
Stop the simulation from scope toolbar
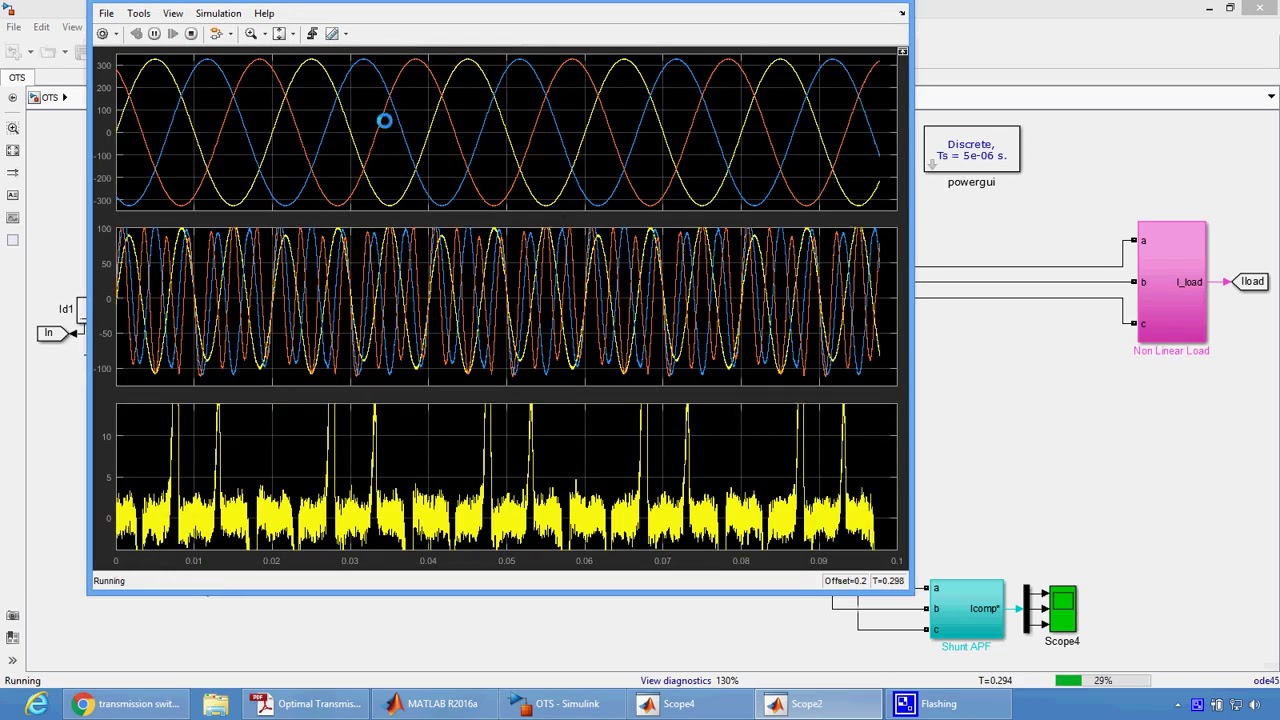(x=191, y=34)
